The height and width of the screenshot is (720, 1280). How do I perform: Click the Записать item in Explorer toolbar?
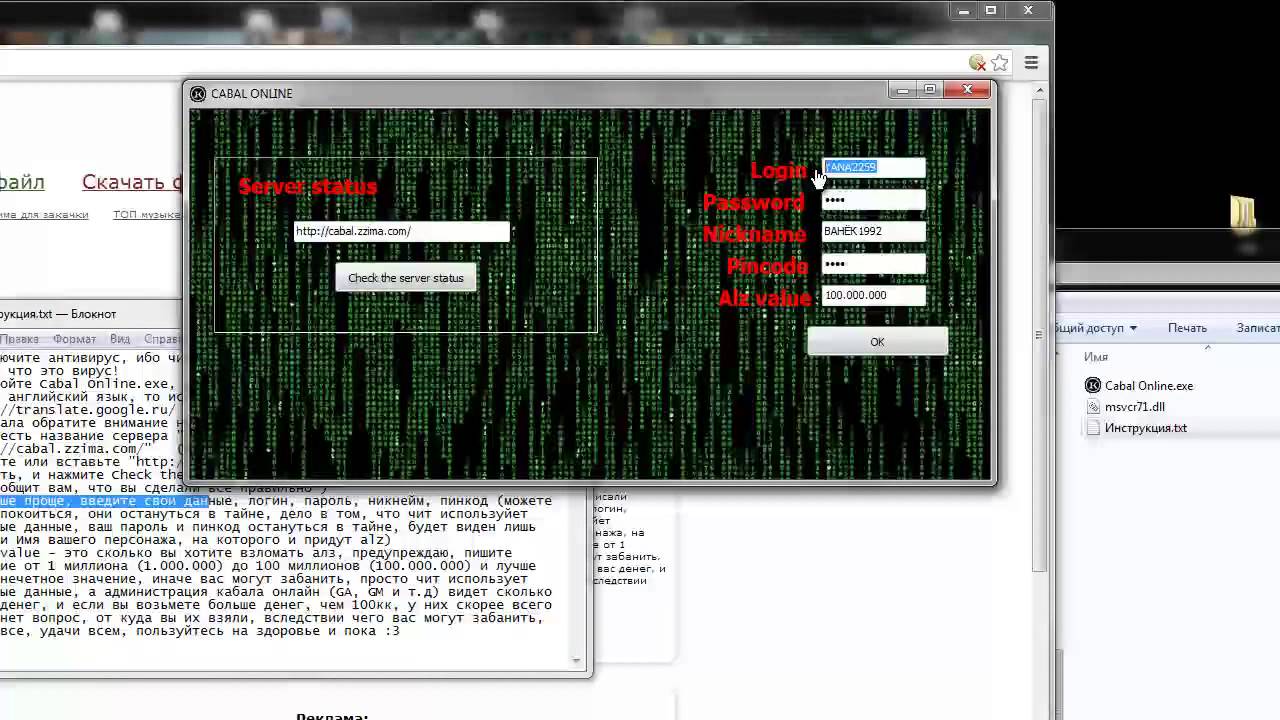(x=1258, y=328)
